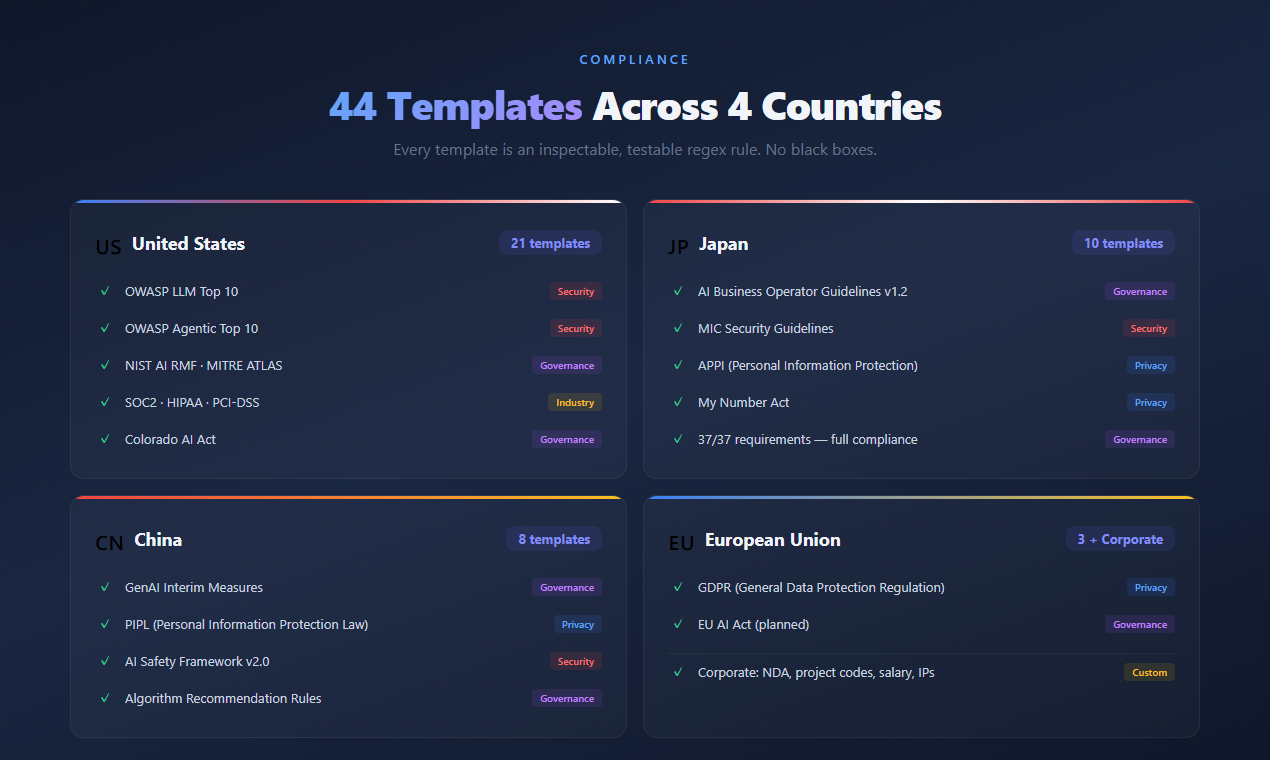This screenshot has width=1270, height=760.
Task: Toggle the Privacy badge on PIPL entry
Action: coord(577,624)
